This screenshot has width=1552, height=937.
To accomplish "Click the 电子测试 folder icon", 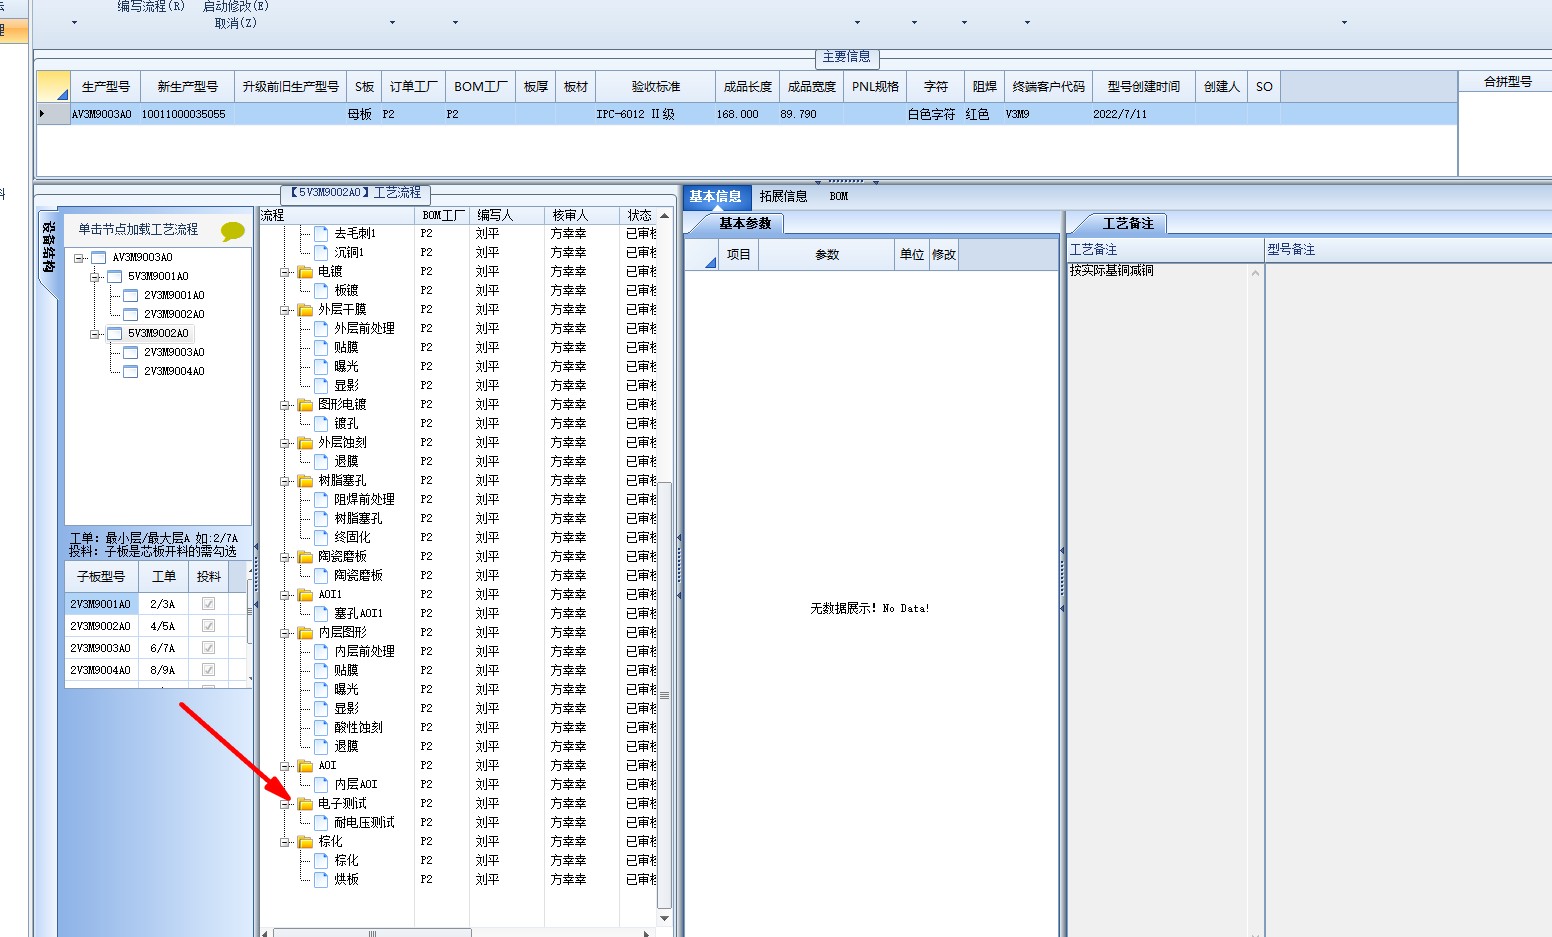I will (x=305, y=804).
